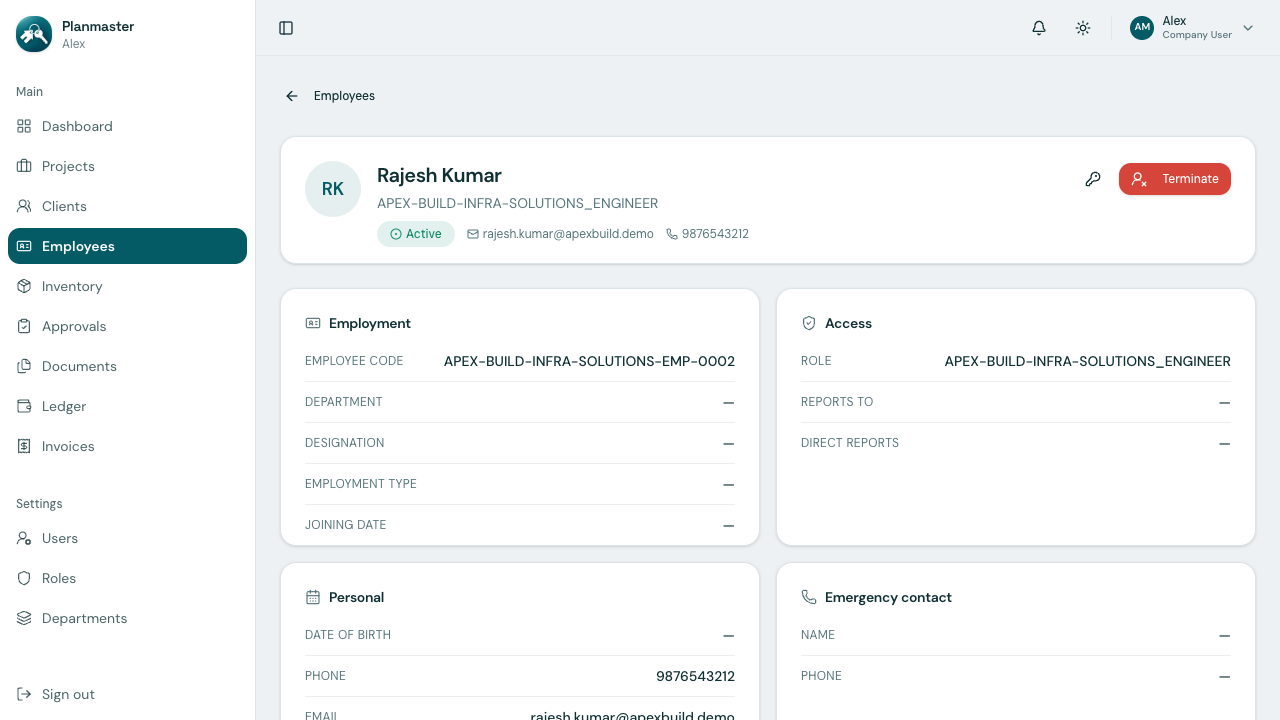
Task: Click the Personal card calendar icon
Action: 313,597
